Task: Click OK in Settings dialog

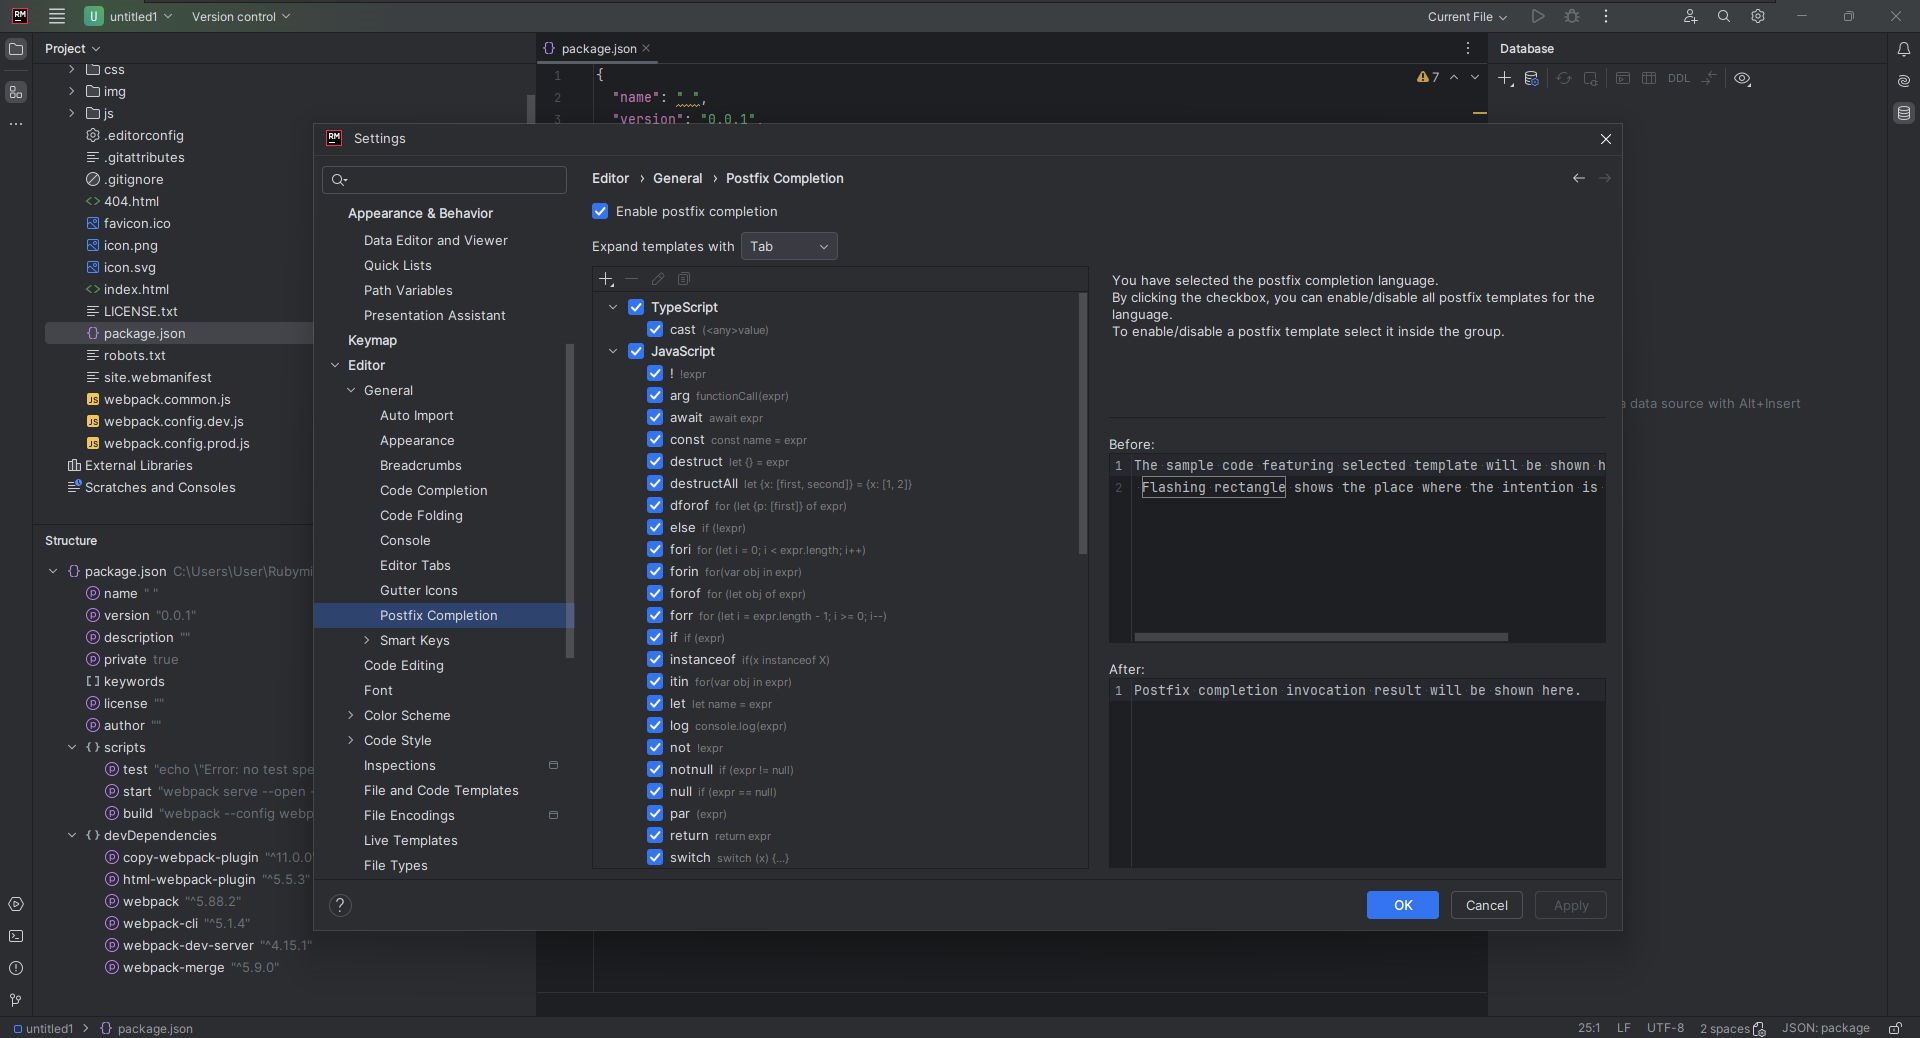Action: tap(1402, 905)
